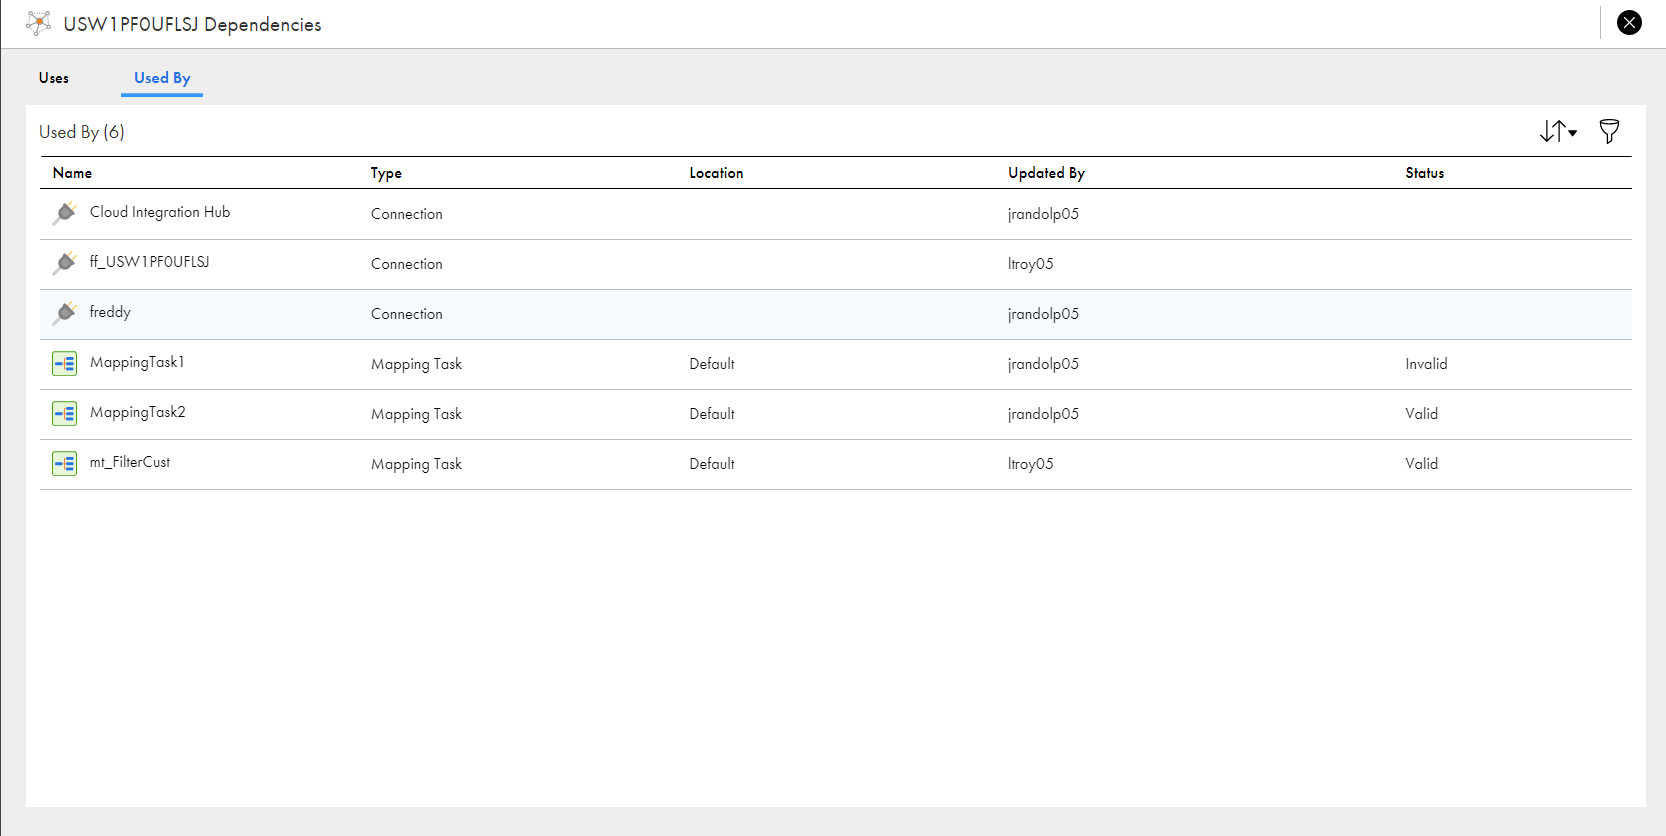This screenshot has height=836, width=1666.
Task: Click the MappingTask2 mapping task icon
Action: click(x=65, y=413)
